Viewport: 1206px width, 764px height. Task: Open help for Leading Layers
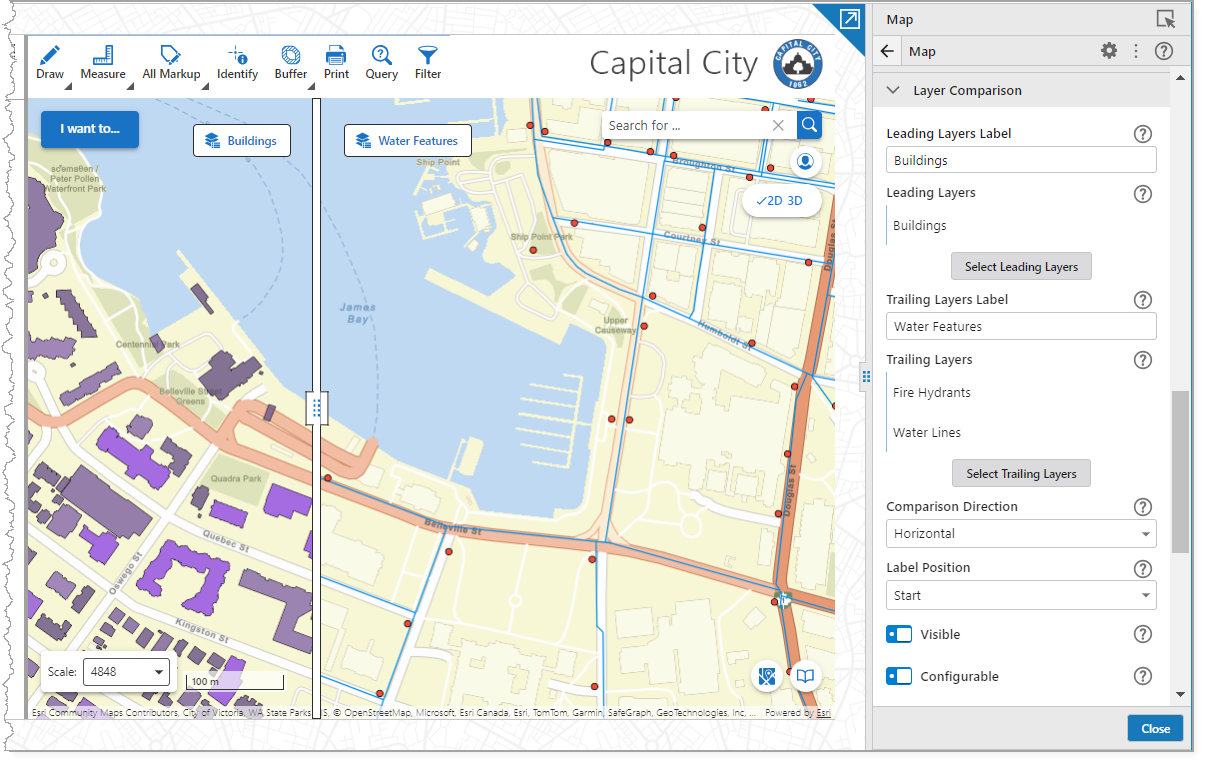1143,194
